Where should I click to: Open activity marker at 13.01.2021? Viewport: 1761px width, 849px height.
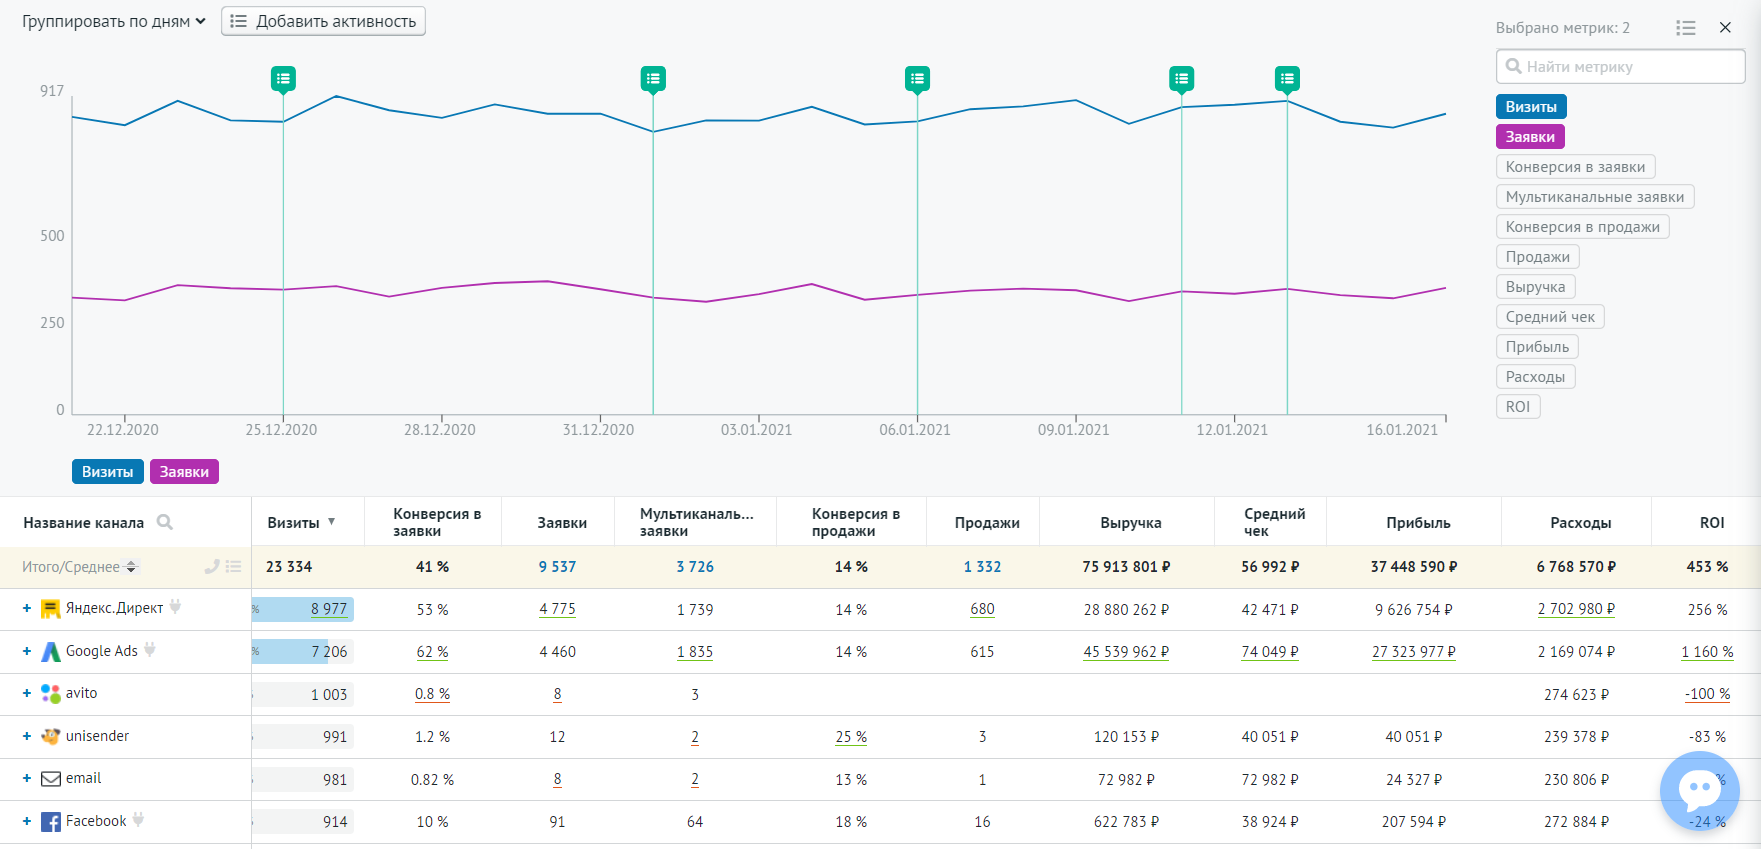(x=1287, y=78)
